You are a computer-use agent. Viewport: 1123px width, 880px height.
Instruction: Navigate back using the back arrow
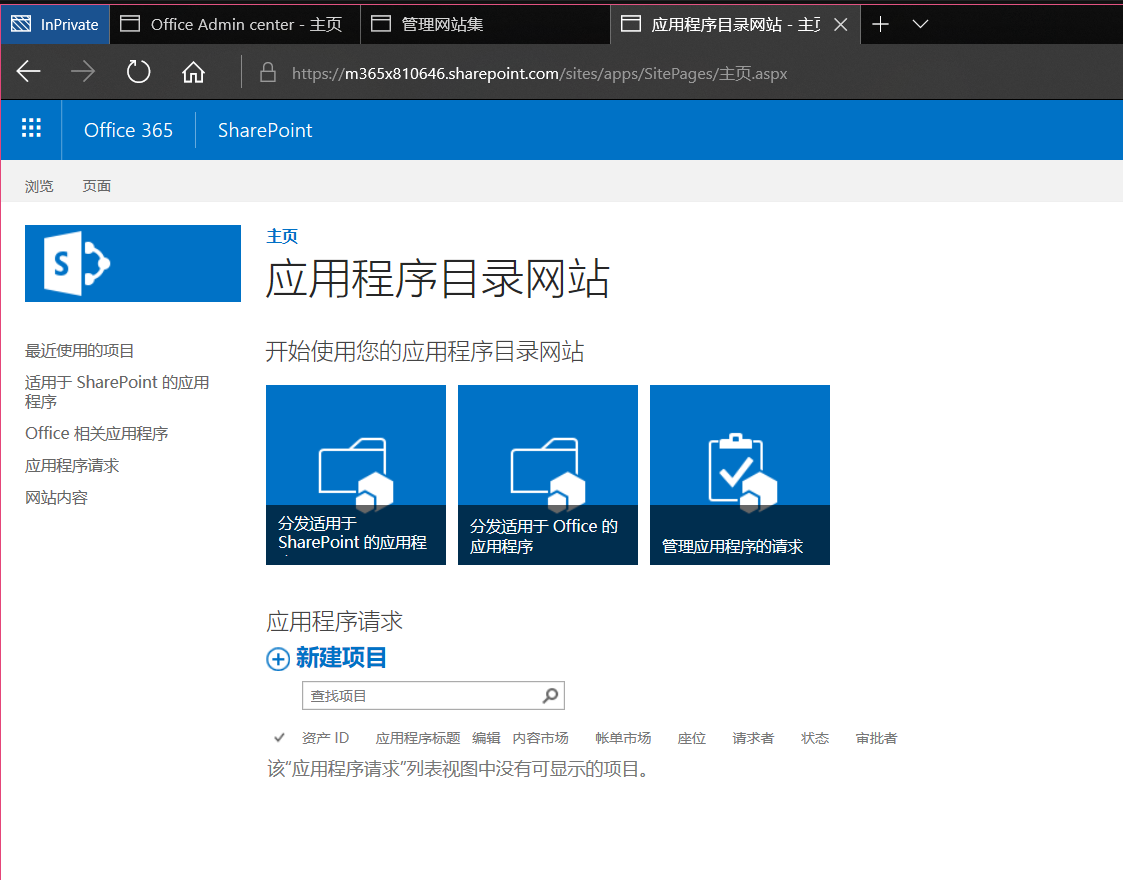point(28,72)
